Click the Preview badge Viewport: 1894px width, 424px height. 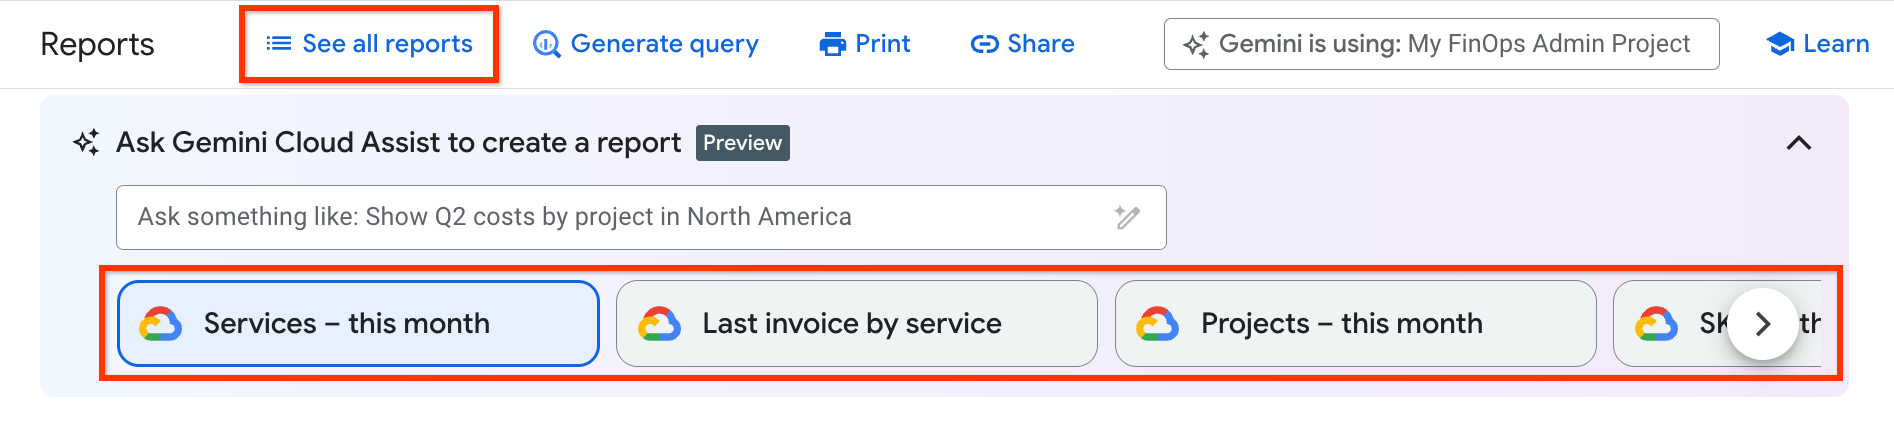(x=742, y=143)
